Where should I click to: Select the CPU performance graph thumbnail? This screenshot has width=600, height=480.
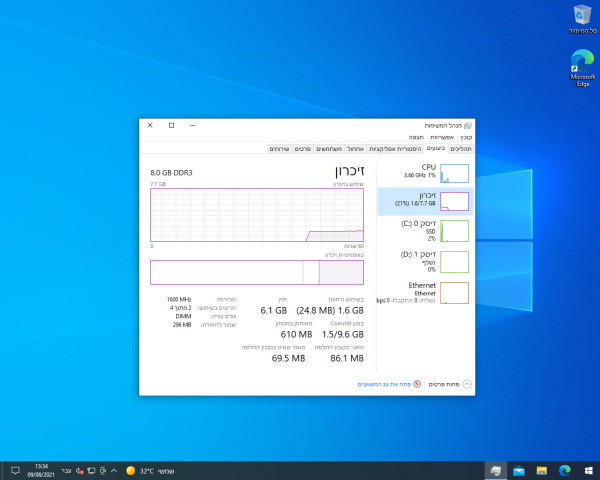(x=454, y=173)
